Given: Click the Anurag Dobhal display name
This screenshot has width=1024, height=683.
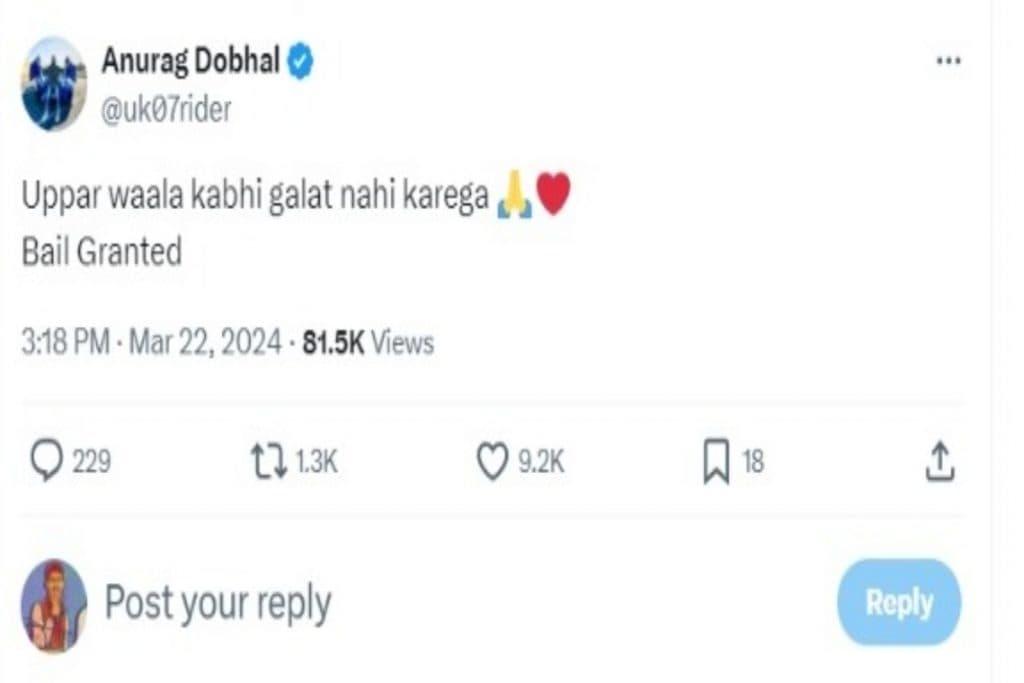Looking at the screenshot, I should 190,62.
